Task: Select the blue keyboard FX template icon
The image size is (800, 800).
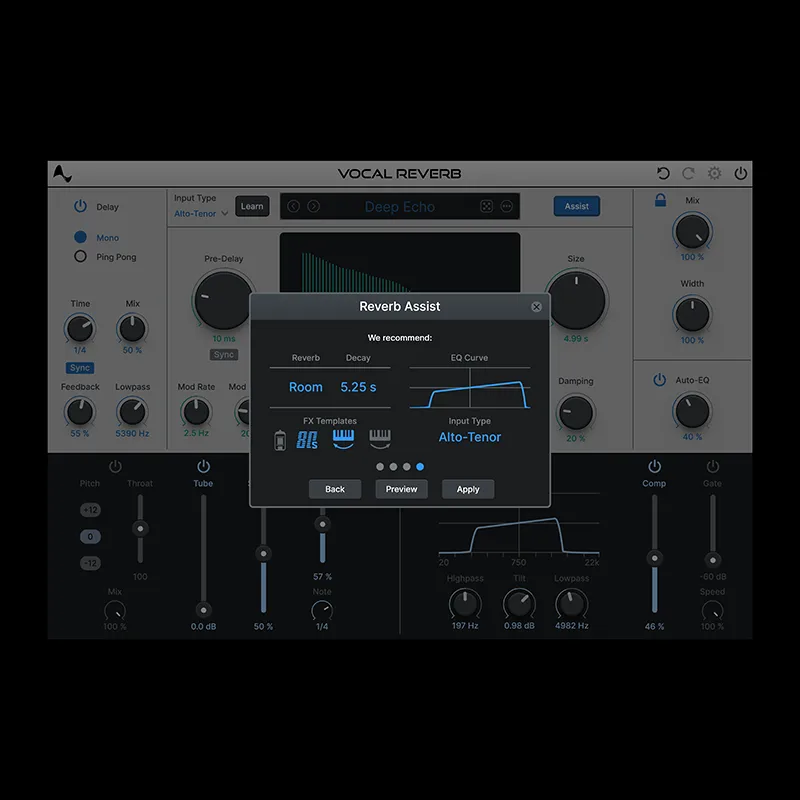Action: [343, 439]
